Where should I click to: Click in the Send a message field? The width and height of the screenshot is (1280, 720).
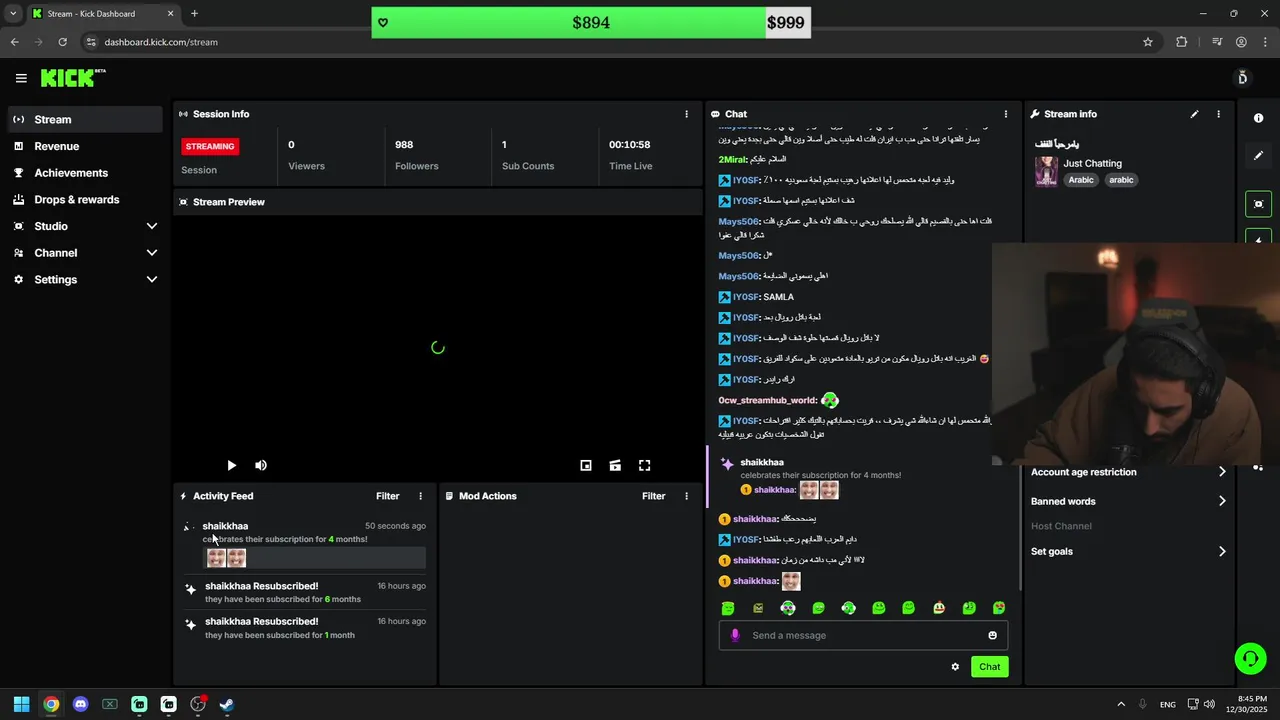click(x=864, y=635)
